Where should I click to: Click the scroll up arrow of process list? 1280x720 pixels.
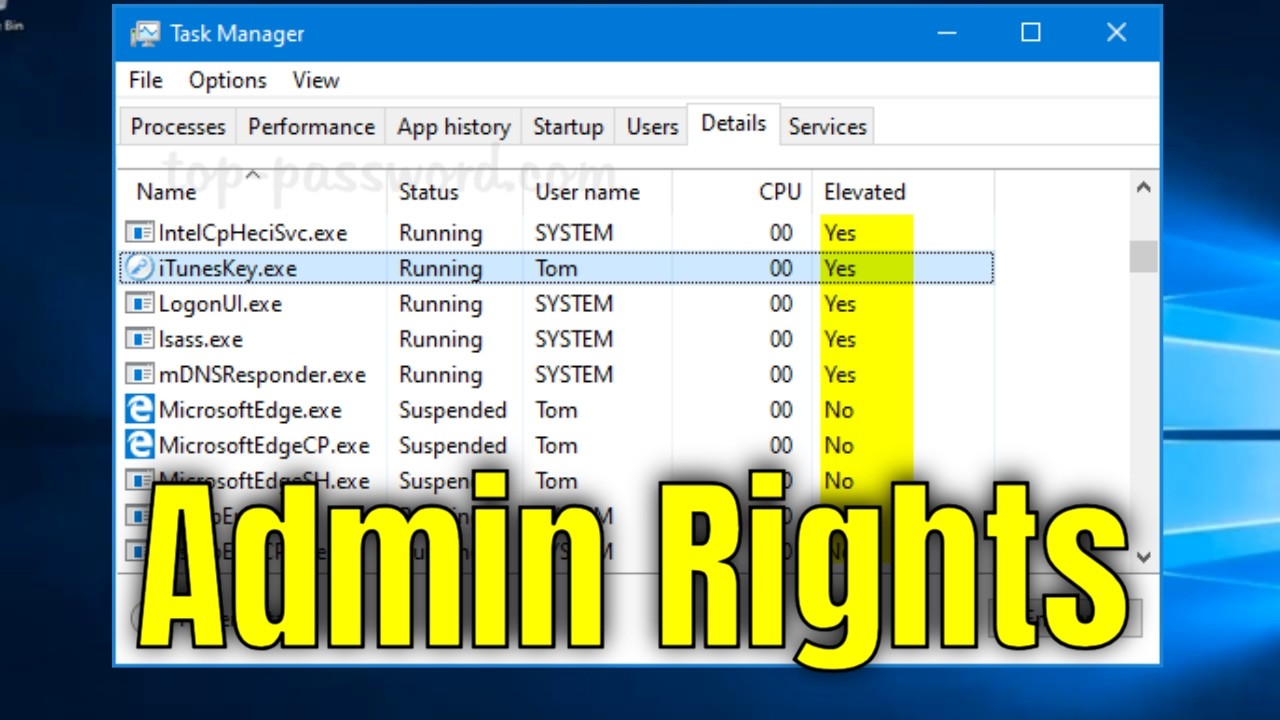pyautogui.click(x=1144, y=188)
